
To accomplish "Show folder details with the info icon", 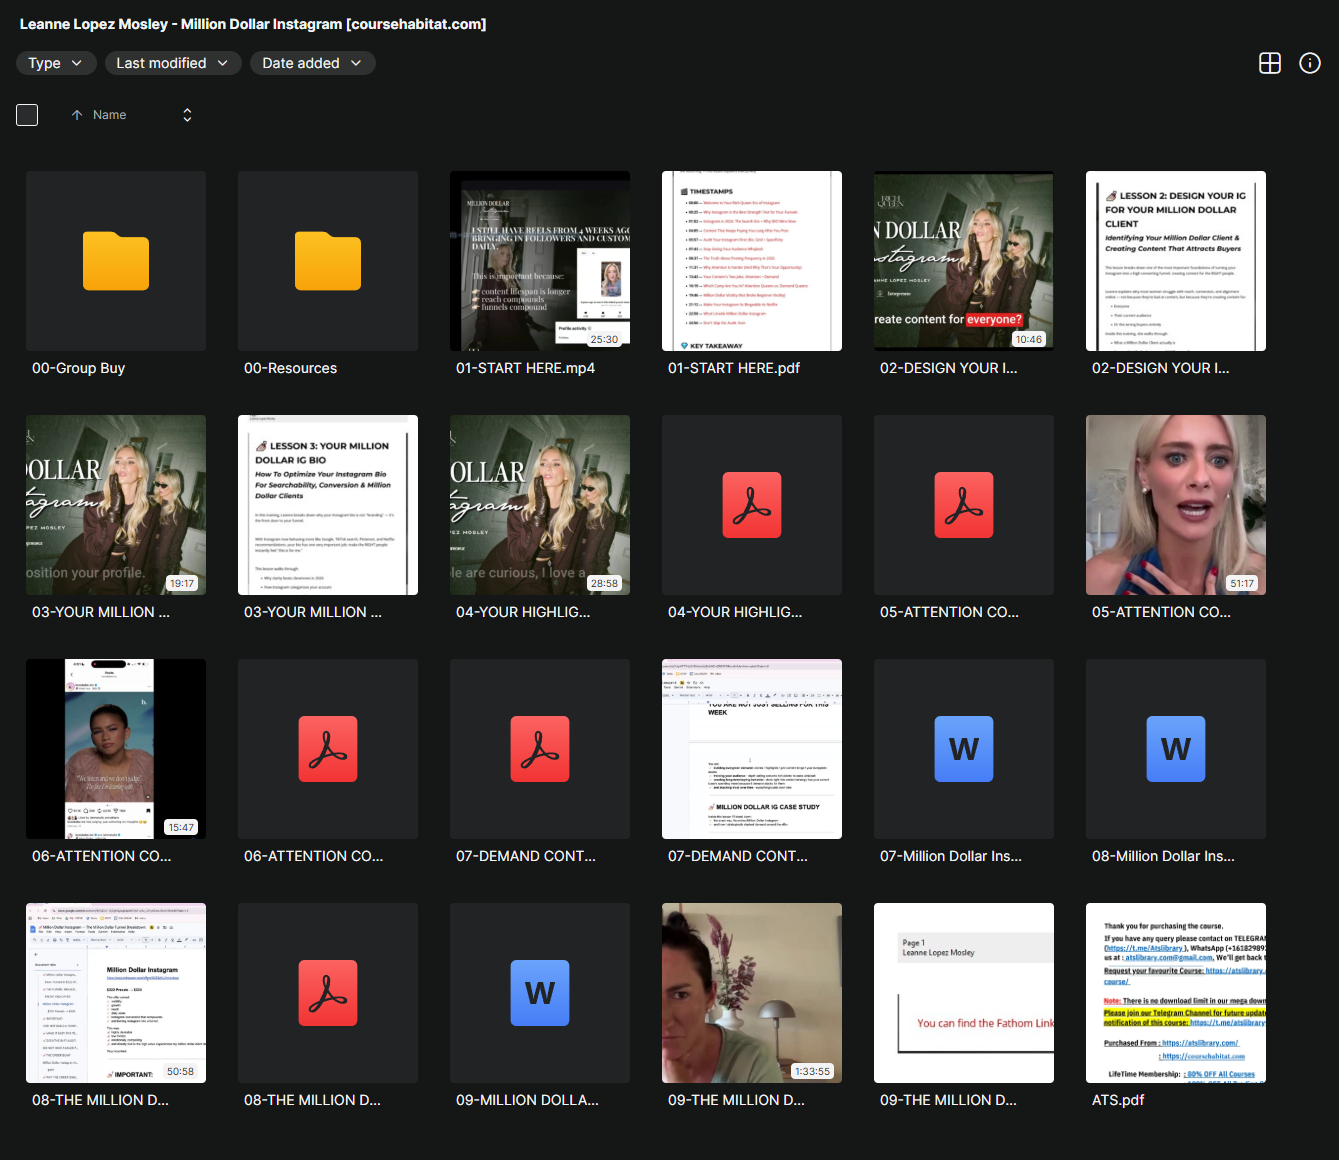I will tap(1310, 63).
